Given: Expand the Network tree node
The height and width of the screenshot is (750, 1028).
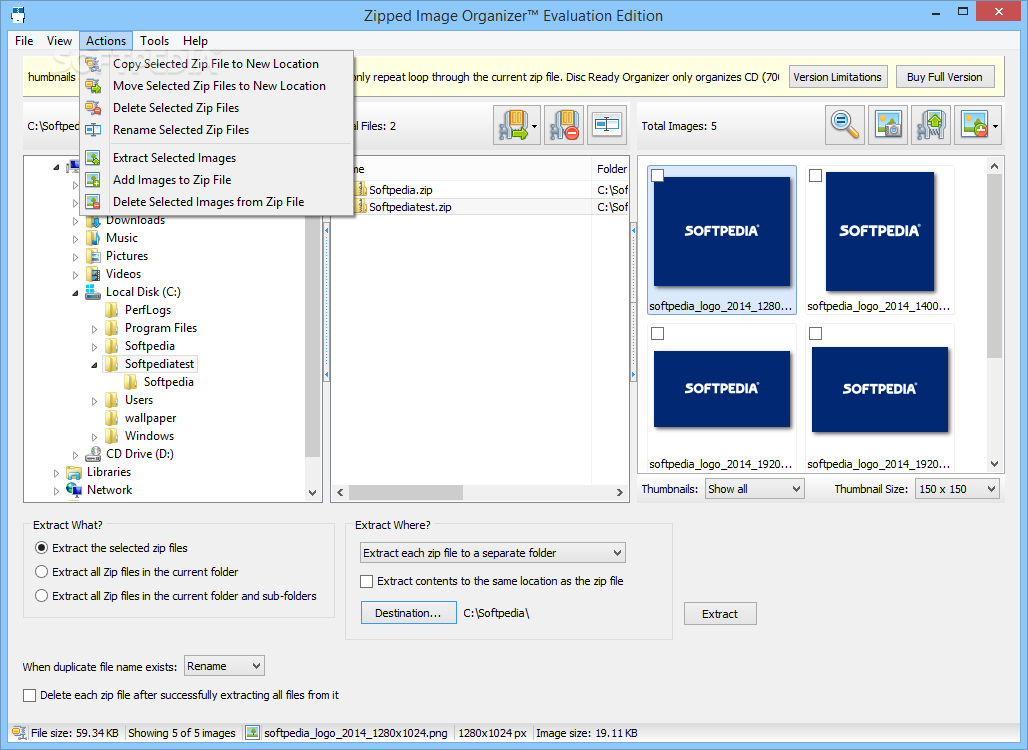Looking at the screenshot, I should click(56, 490).
